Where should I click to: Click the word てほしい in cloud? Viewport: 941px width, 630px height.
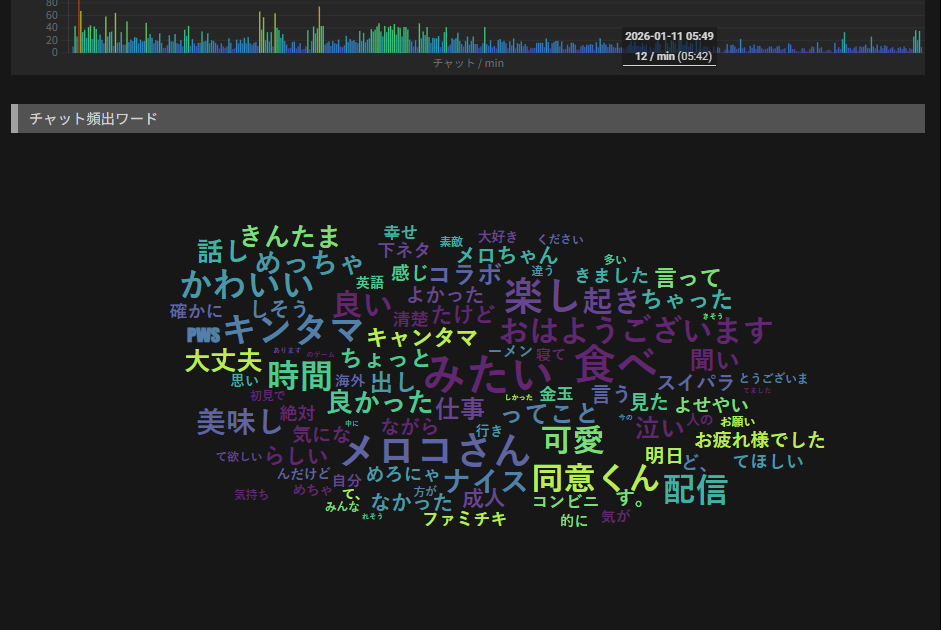(768, 461)
